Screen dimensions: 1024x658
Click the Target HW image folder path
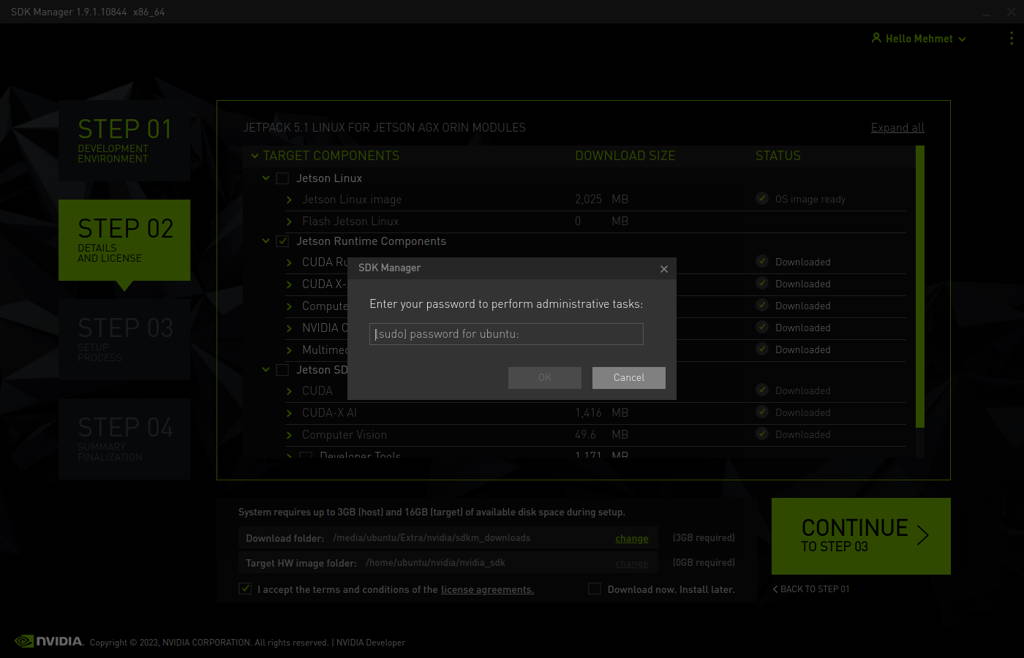point(436,563)
